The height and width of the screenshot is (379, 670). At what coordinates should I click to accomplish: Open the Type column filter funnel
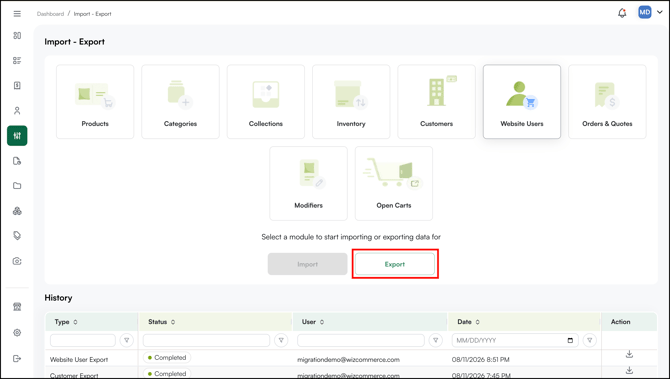[126, 340]
